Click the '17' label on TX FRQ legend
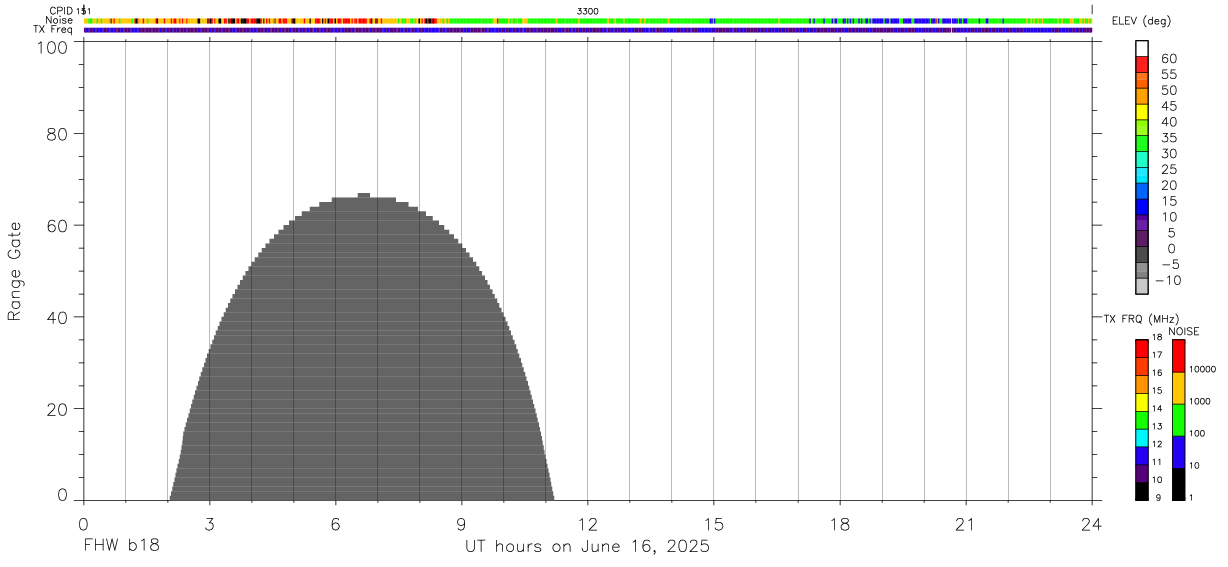Screen dimensions: 1228x567 [1156, 355]
